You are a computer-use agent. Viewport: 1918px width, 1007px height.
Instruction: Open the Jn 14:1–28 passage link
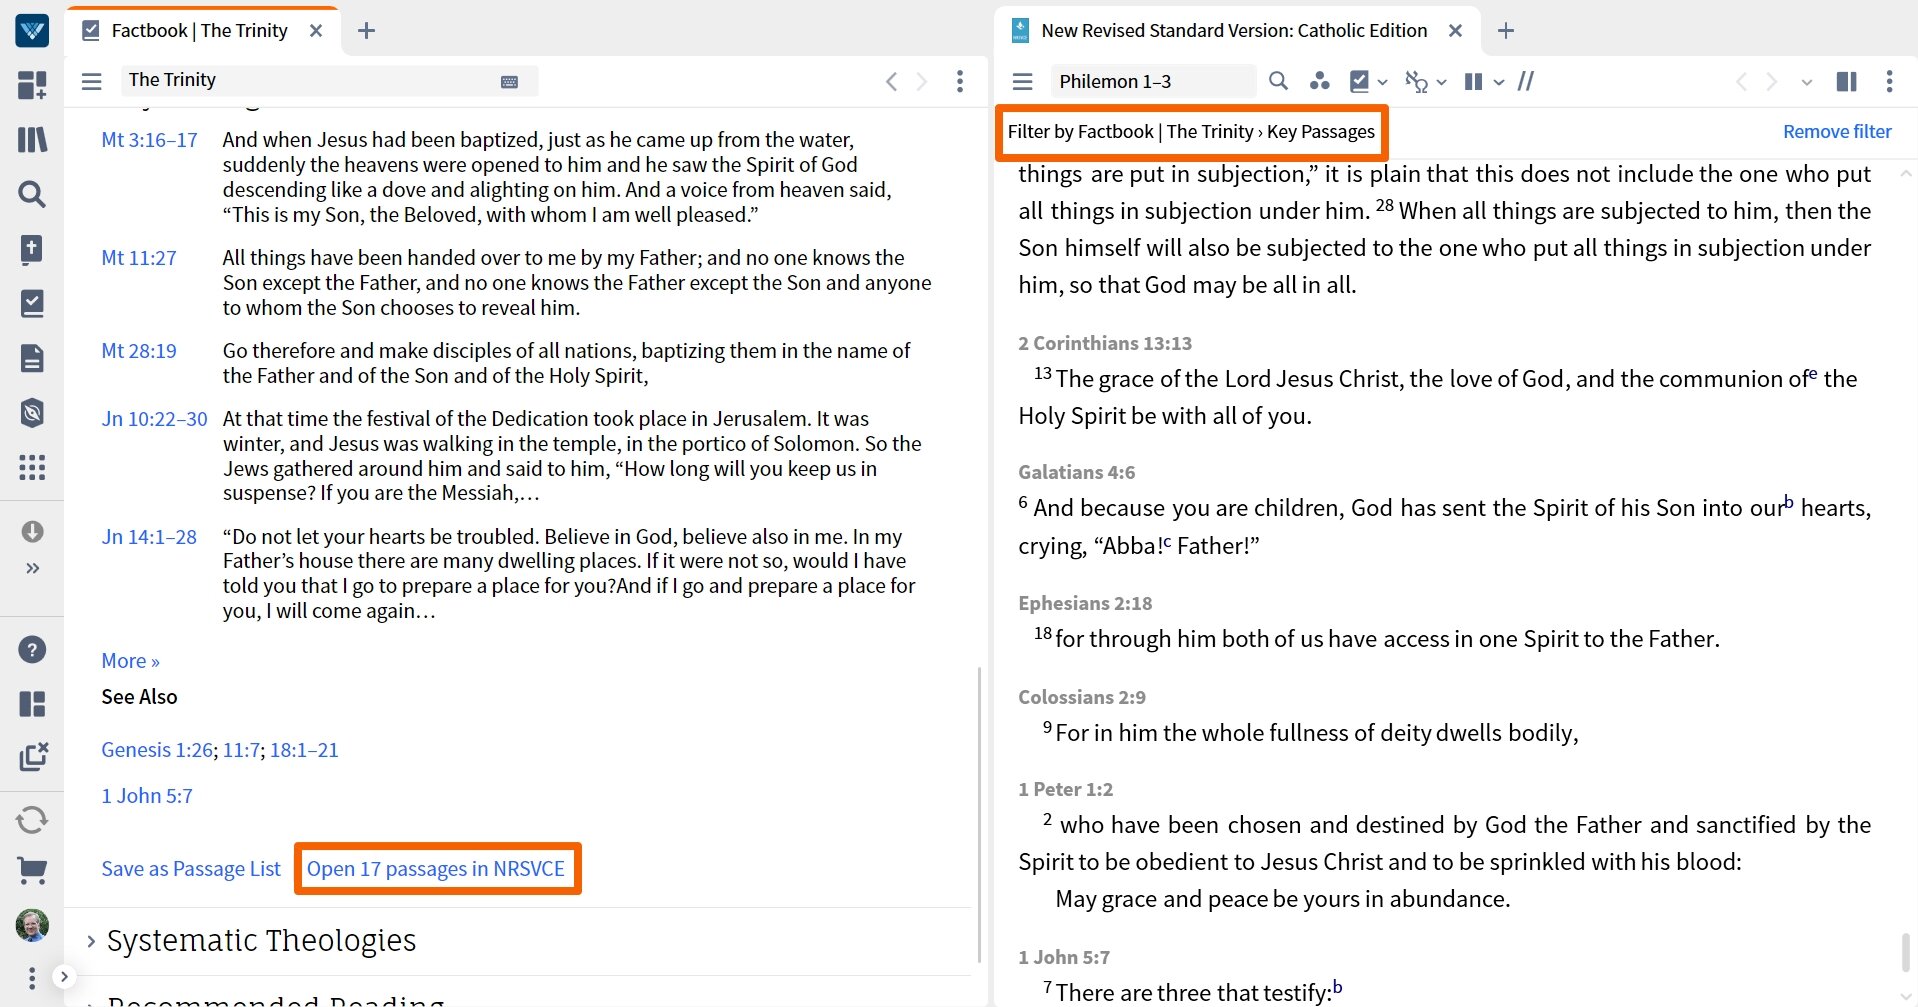click(149, 537)
